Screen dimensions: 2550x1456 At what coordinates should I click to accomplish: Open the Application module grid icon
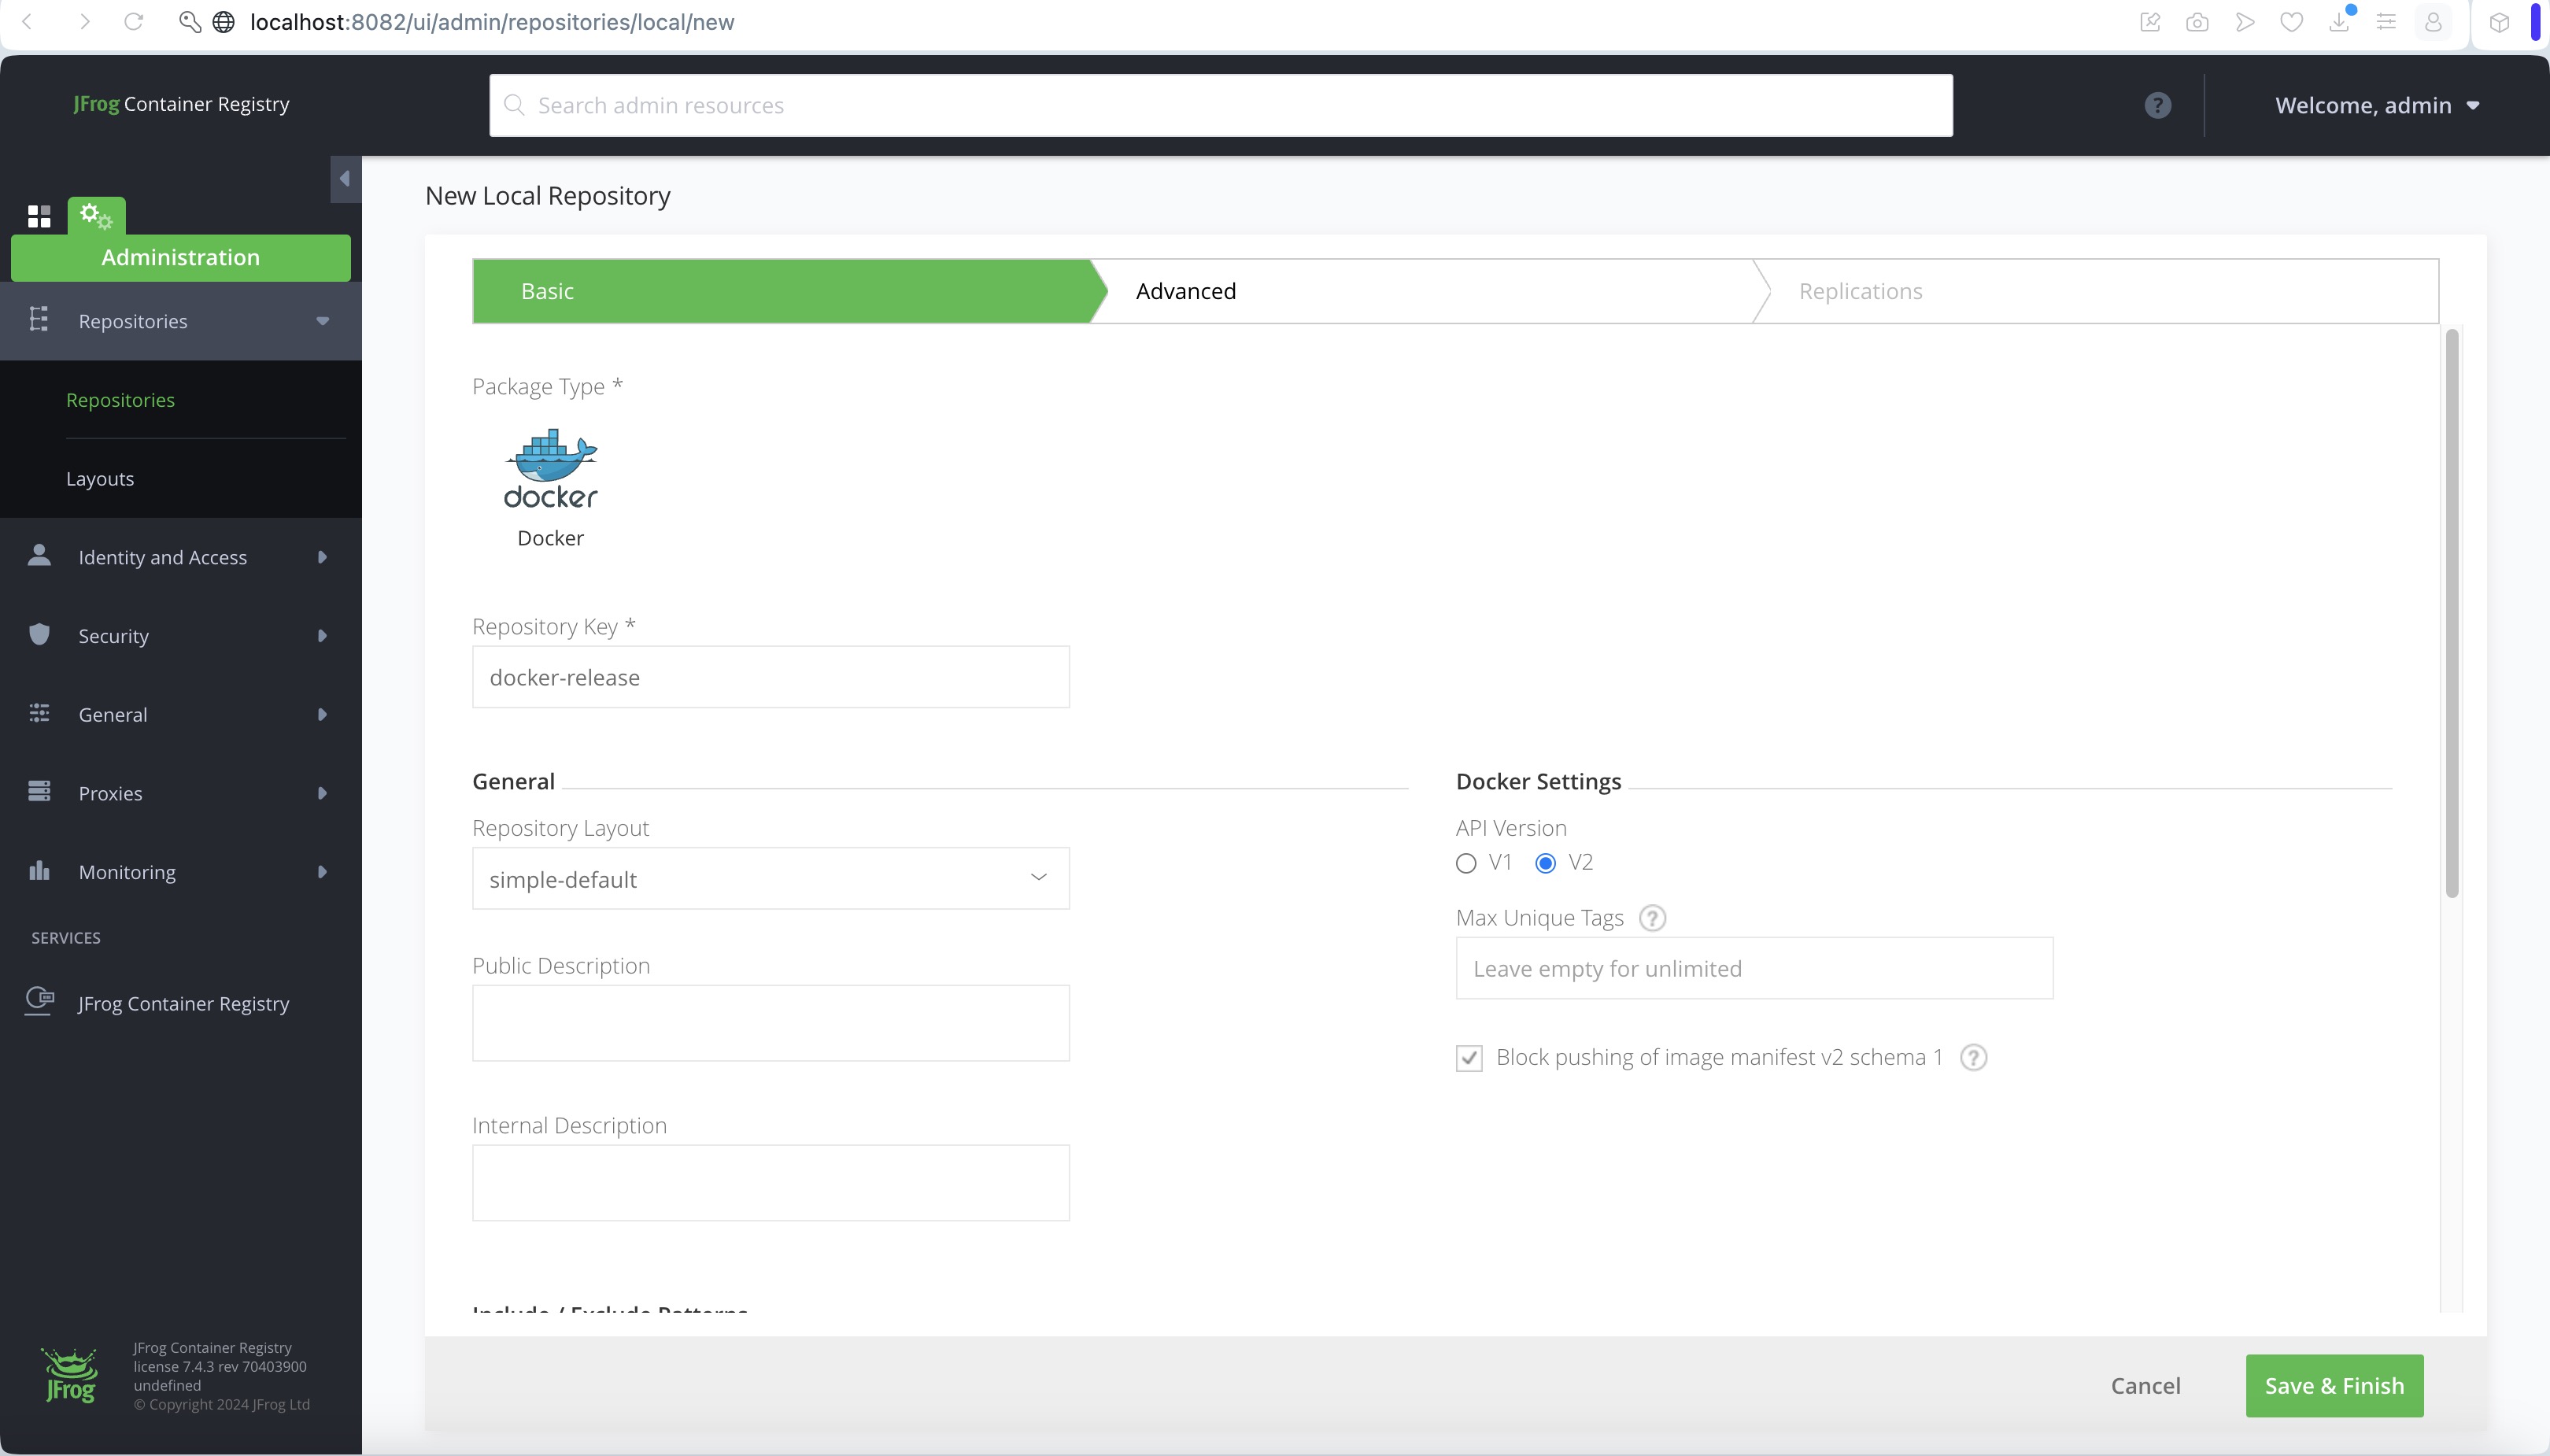pos(39,216)
